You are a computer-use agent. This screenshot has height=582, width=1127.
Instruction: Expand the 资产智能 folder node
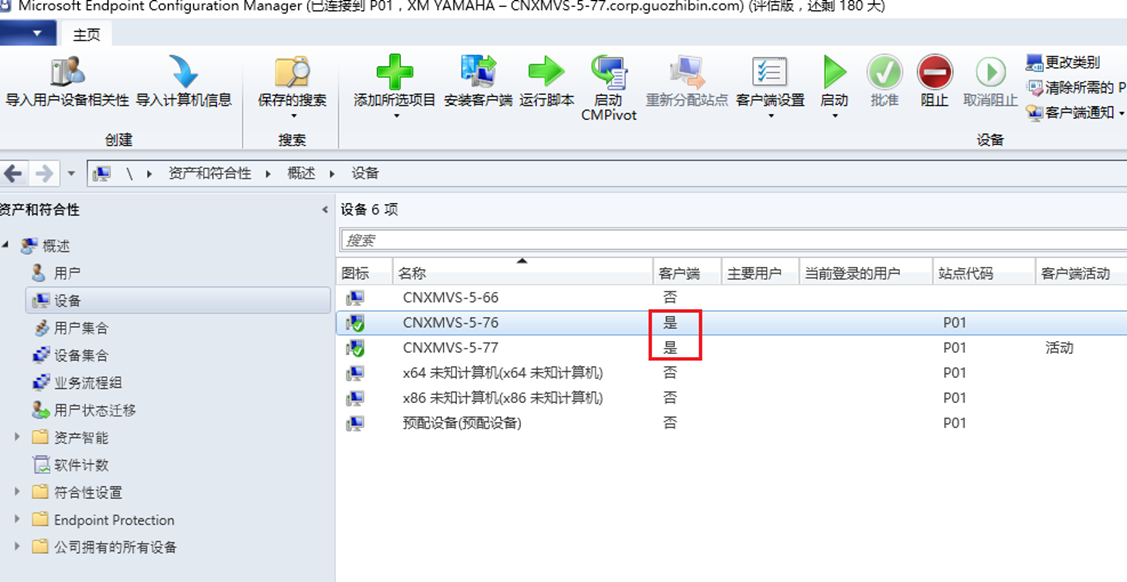coord(17,437)
